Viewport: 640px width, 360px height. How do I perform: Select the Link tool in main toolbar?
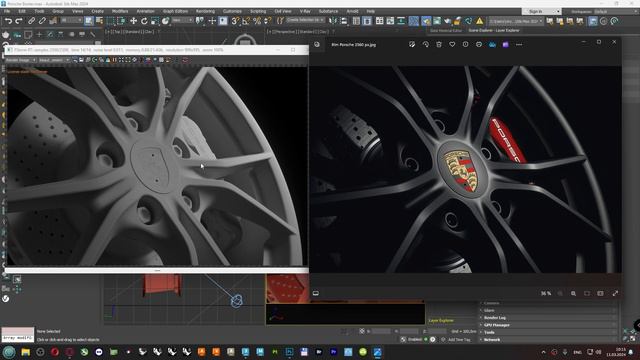pos(31,21)
